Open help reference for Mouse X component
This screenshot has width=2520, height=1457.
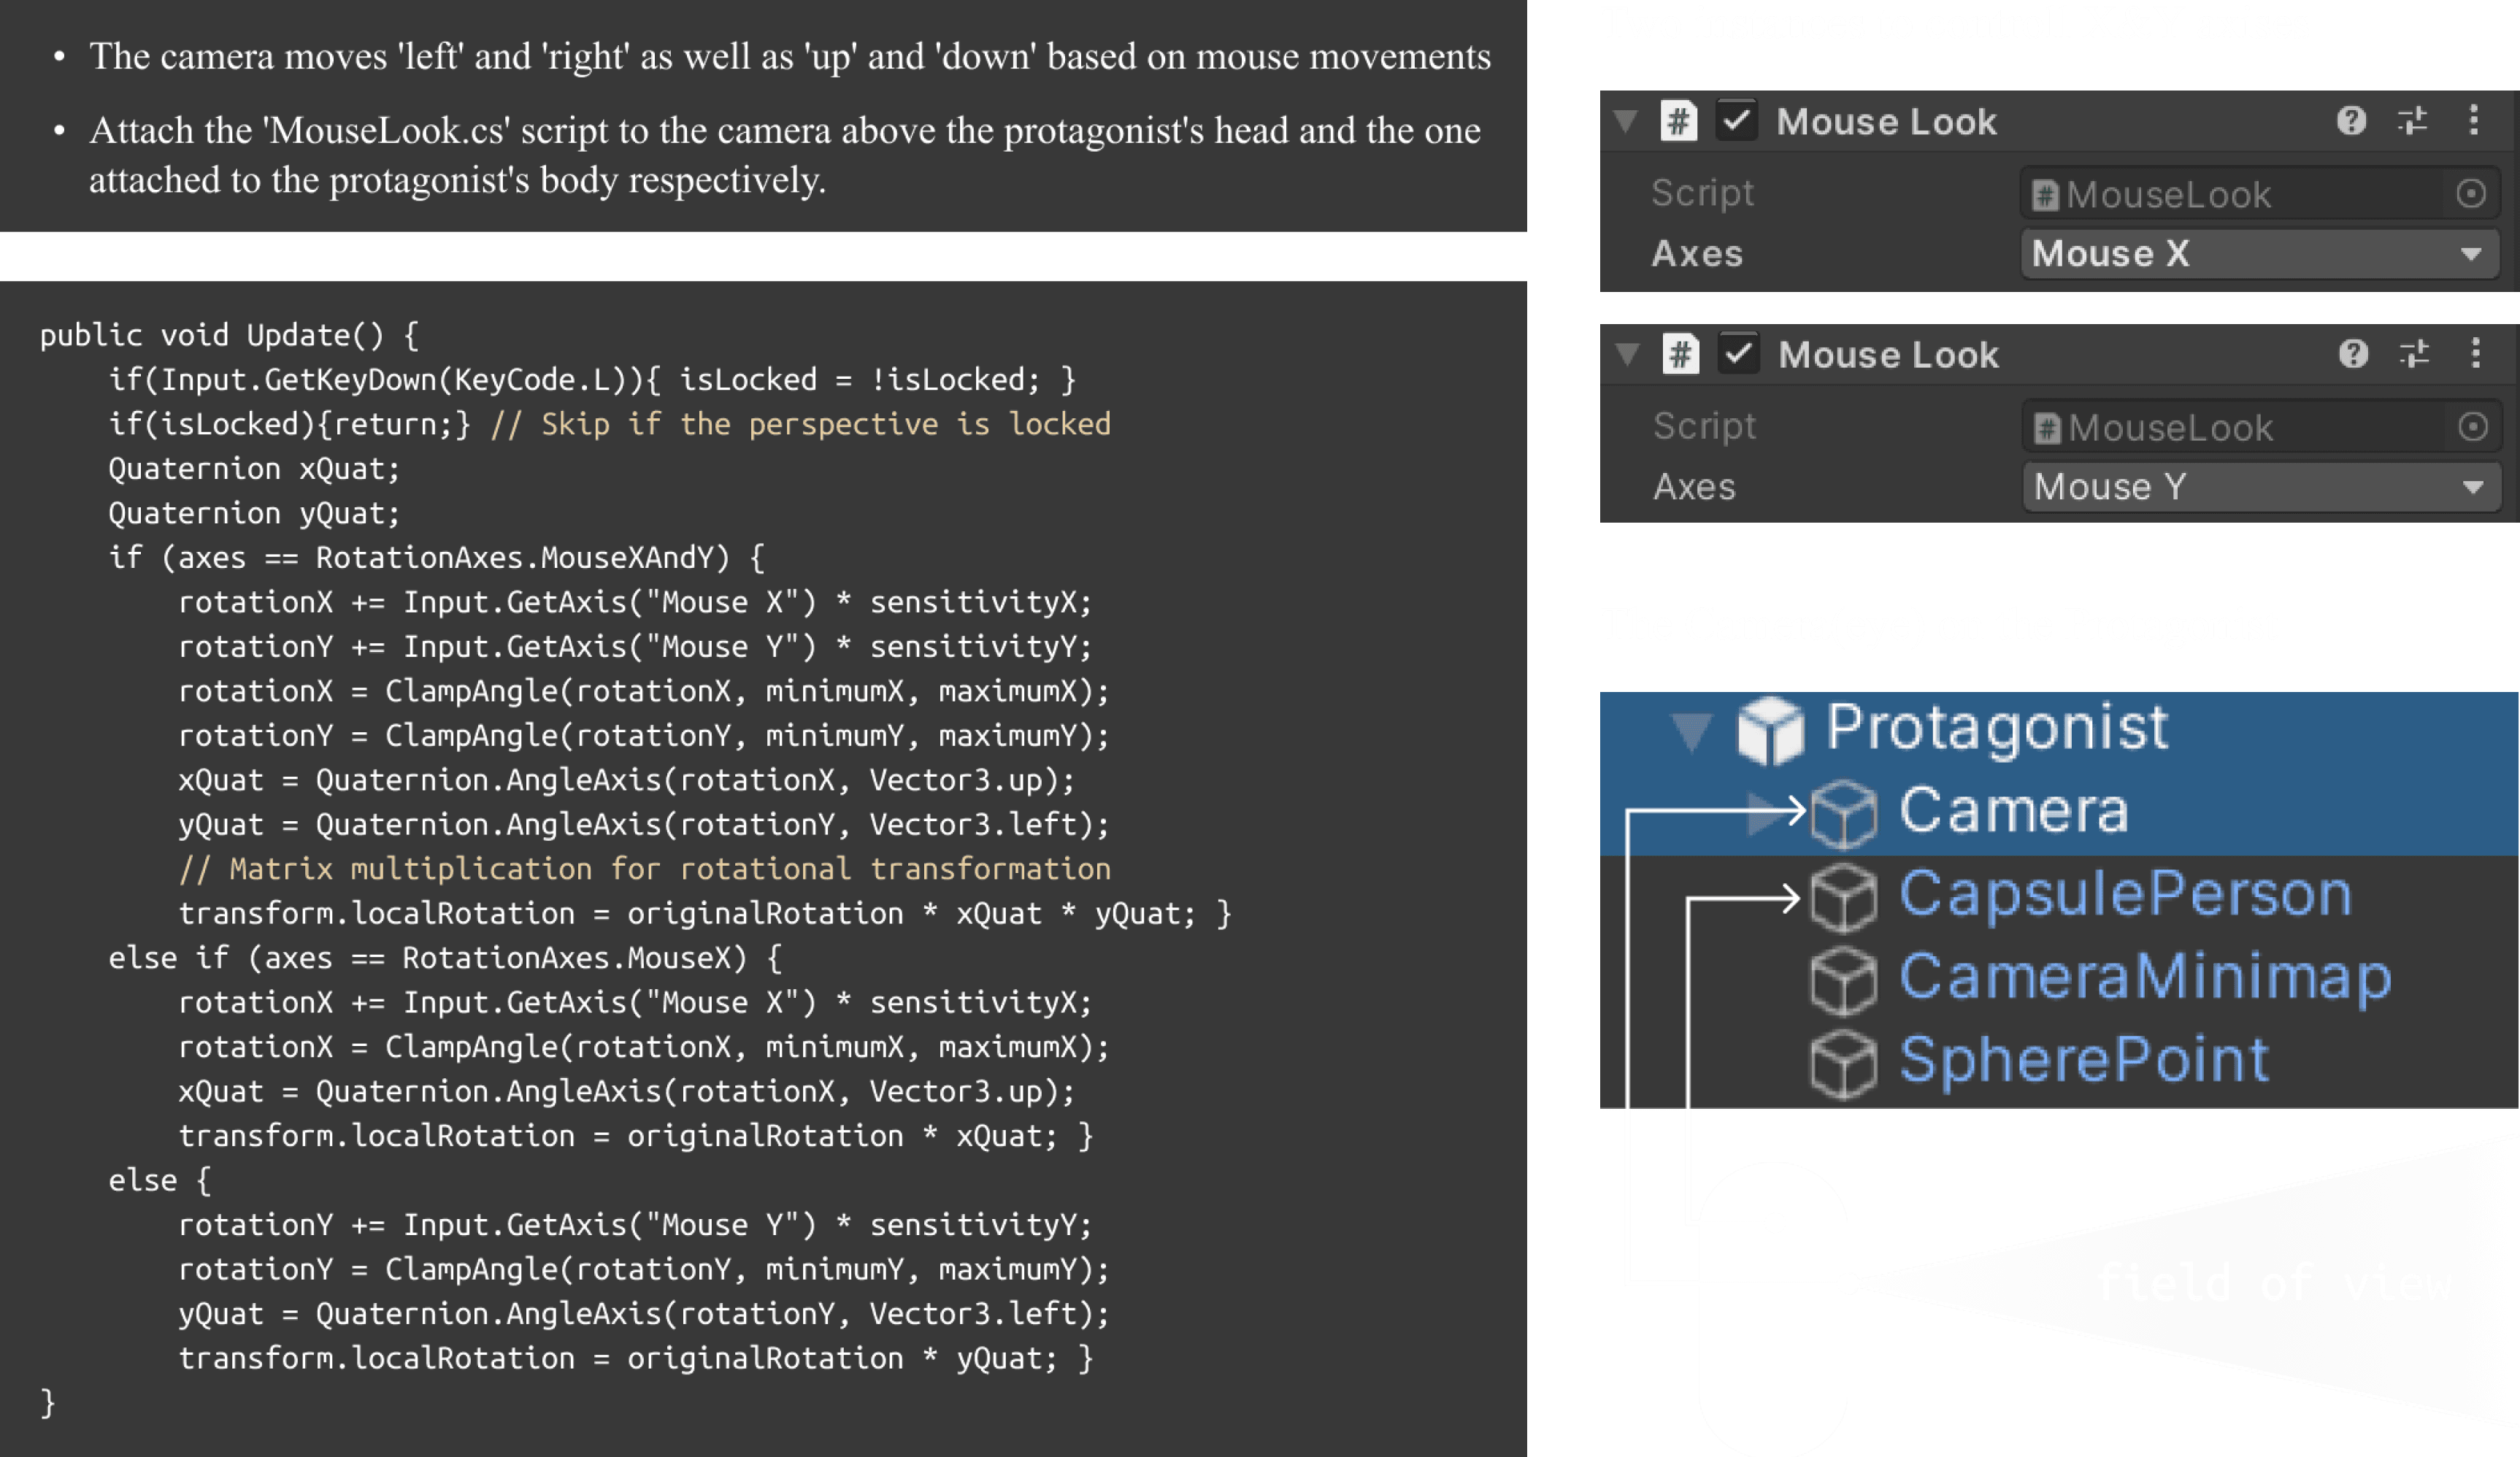[2351, 121]
